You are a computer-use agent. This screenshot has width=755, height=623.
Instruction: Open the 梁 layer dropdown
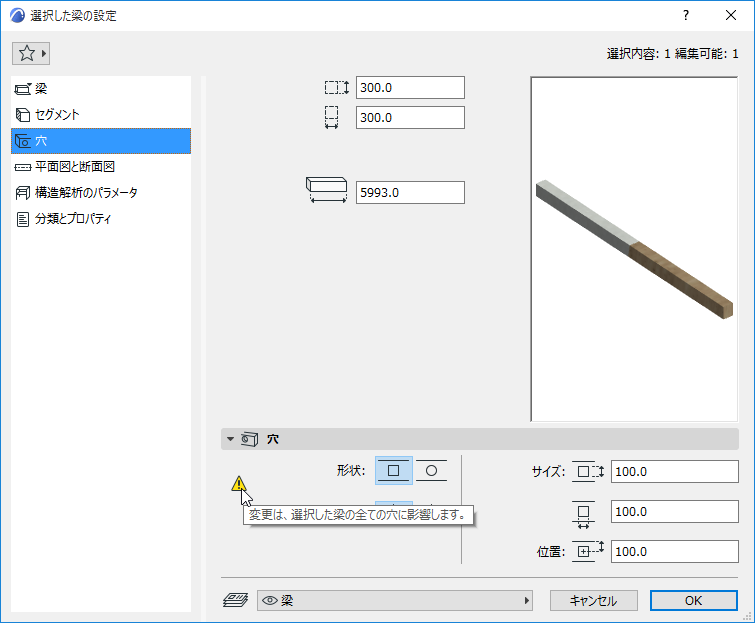pyautogui.click(x=395, y=600)
